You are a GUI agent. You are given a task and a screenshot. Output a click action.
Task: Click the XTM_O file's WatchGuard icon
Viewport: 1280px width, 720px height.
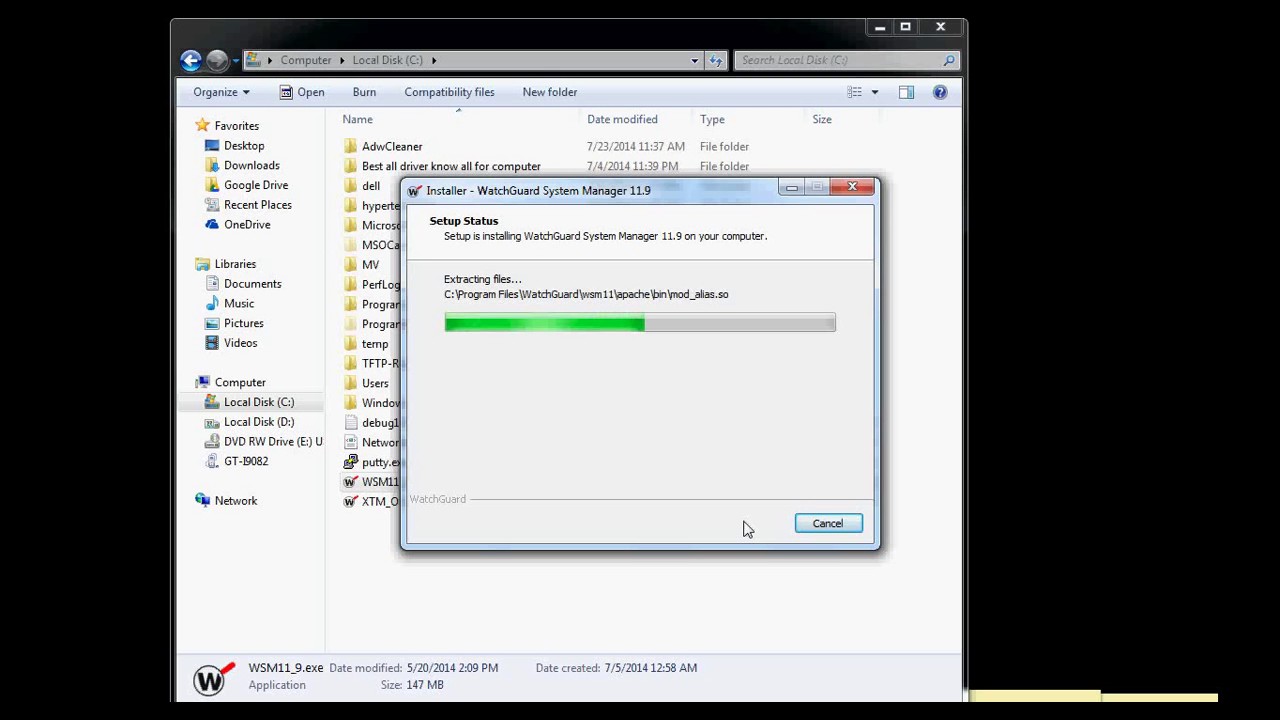coord(350,502)
